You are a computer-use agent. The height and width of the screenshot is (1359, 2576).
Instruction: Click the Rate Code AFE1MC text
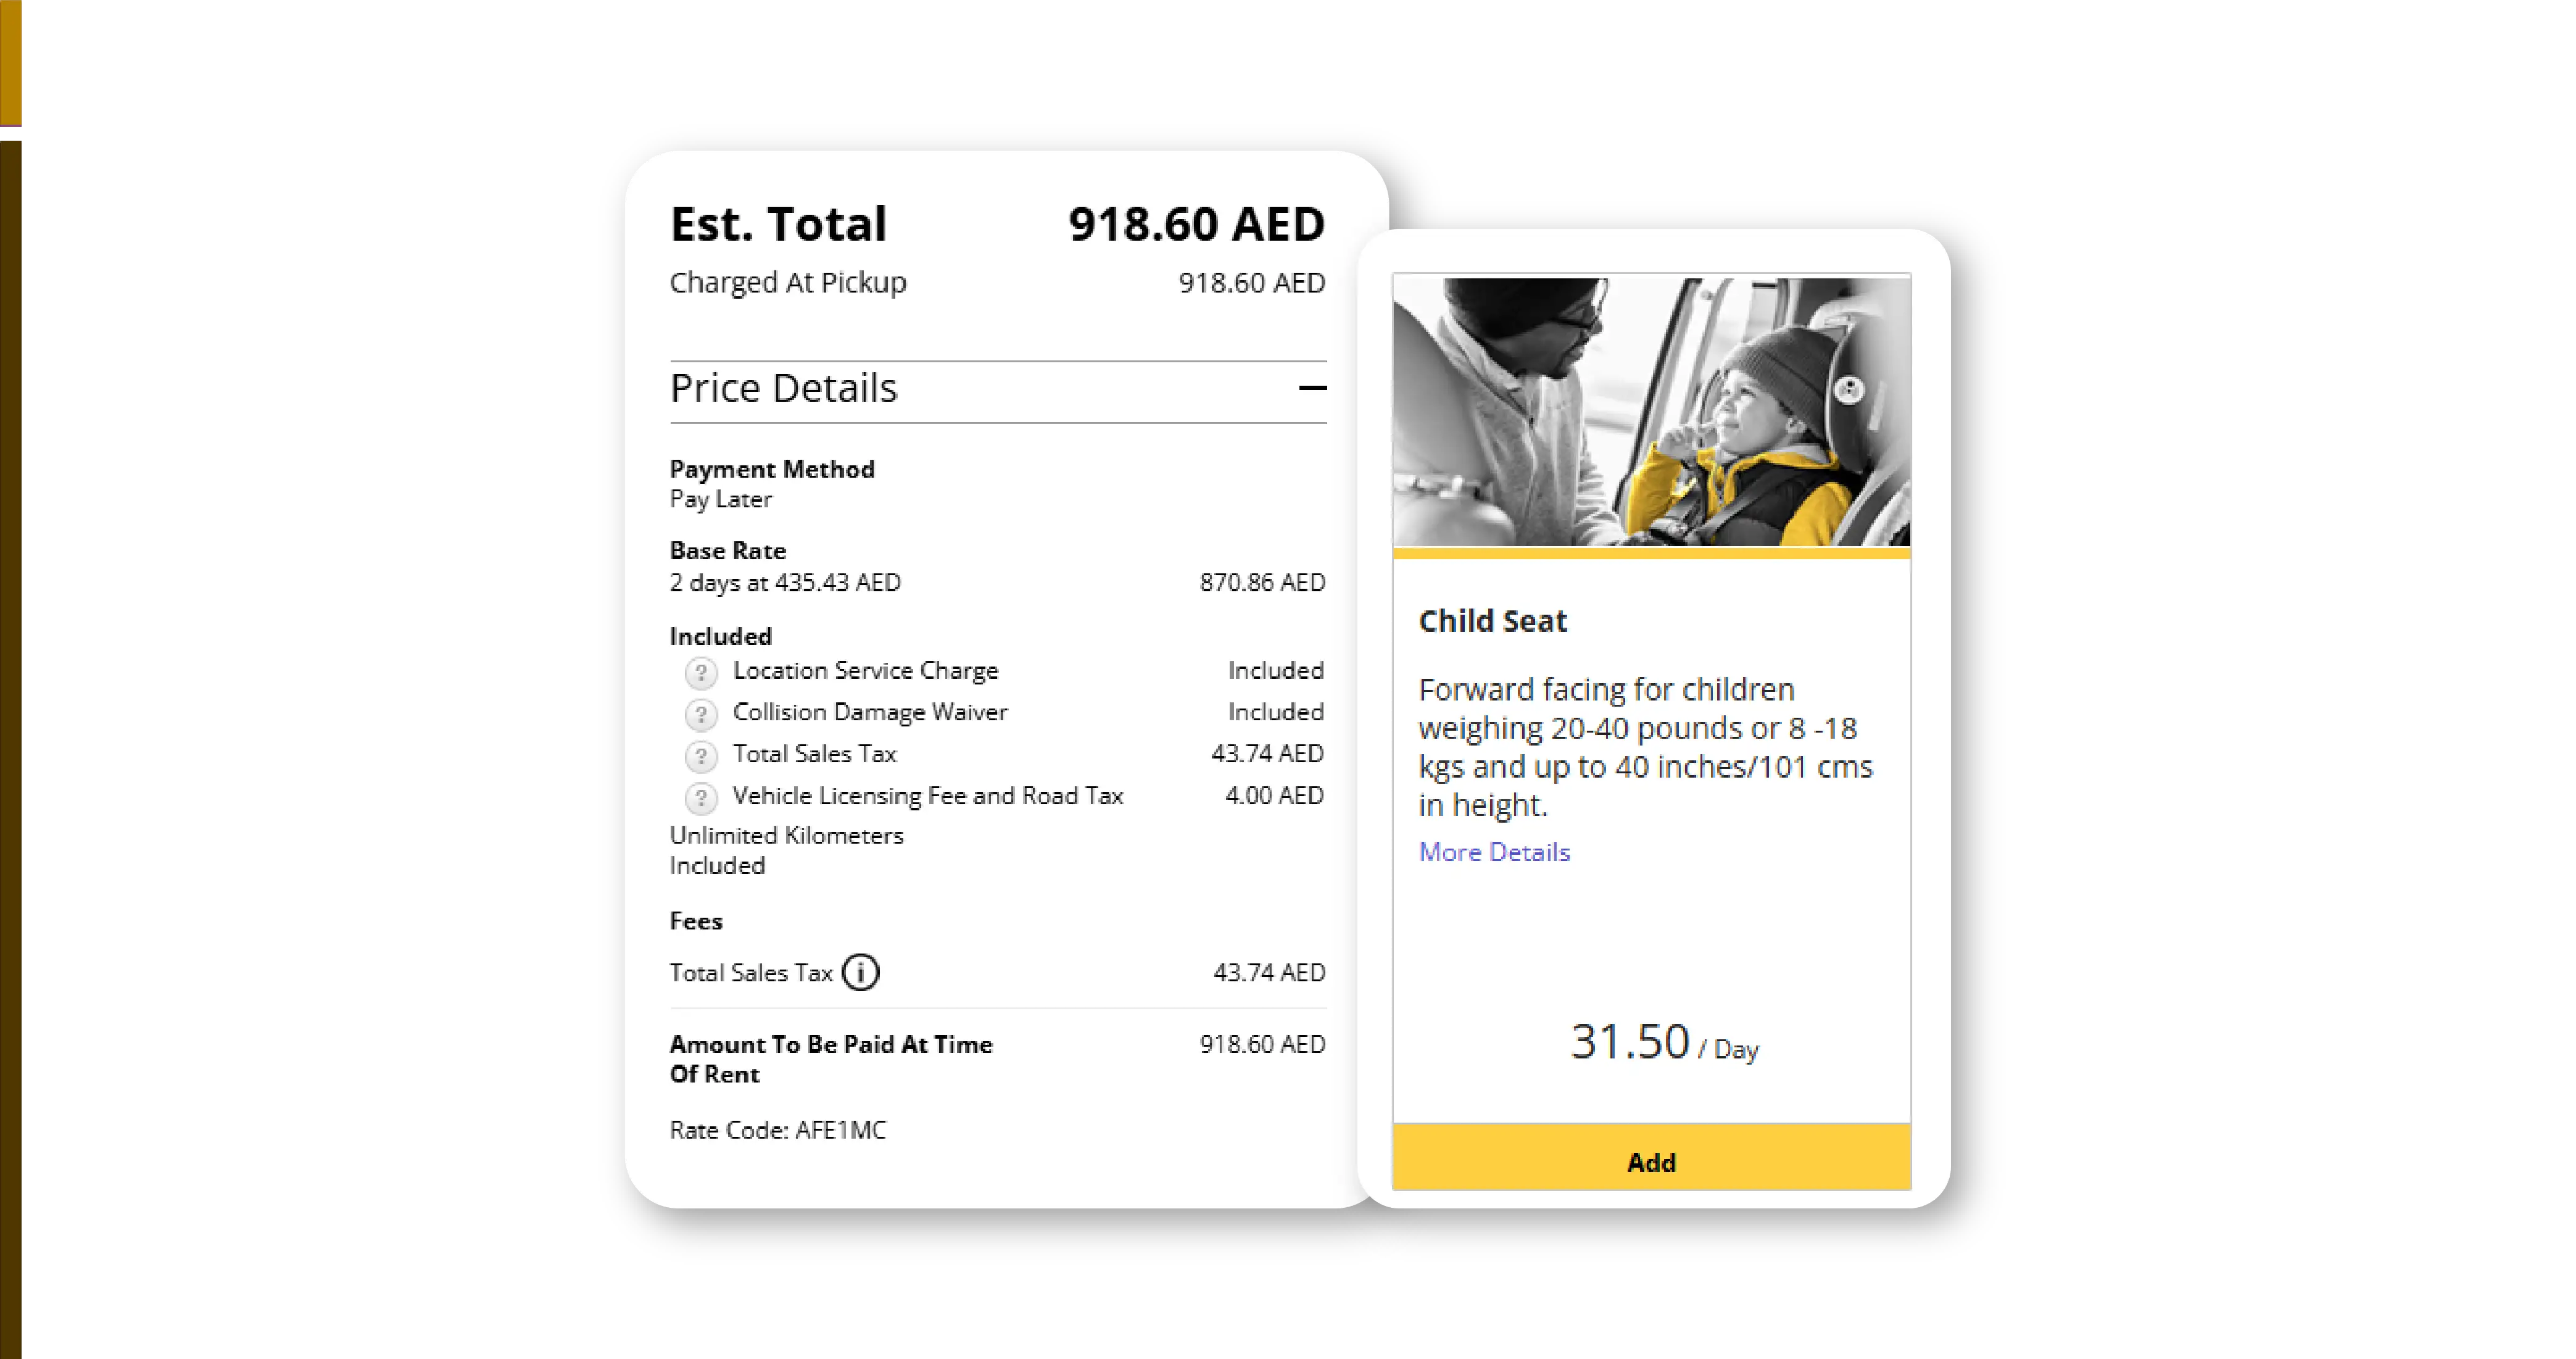coord(778,1130)
